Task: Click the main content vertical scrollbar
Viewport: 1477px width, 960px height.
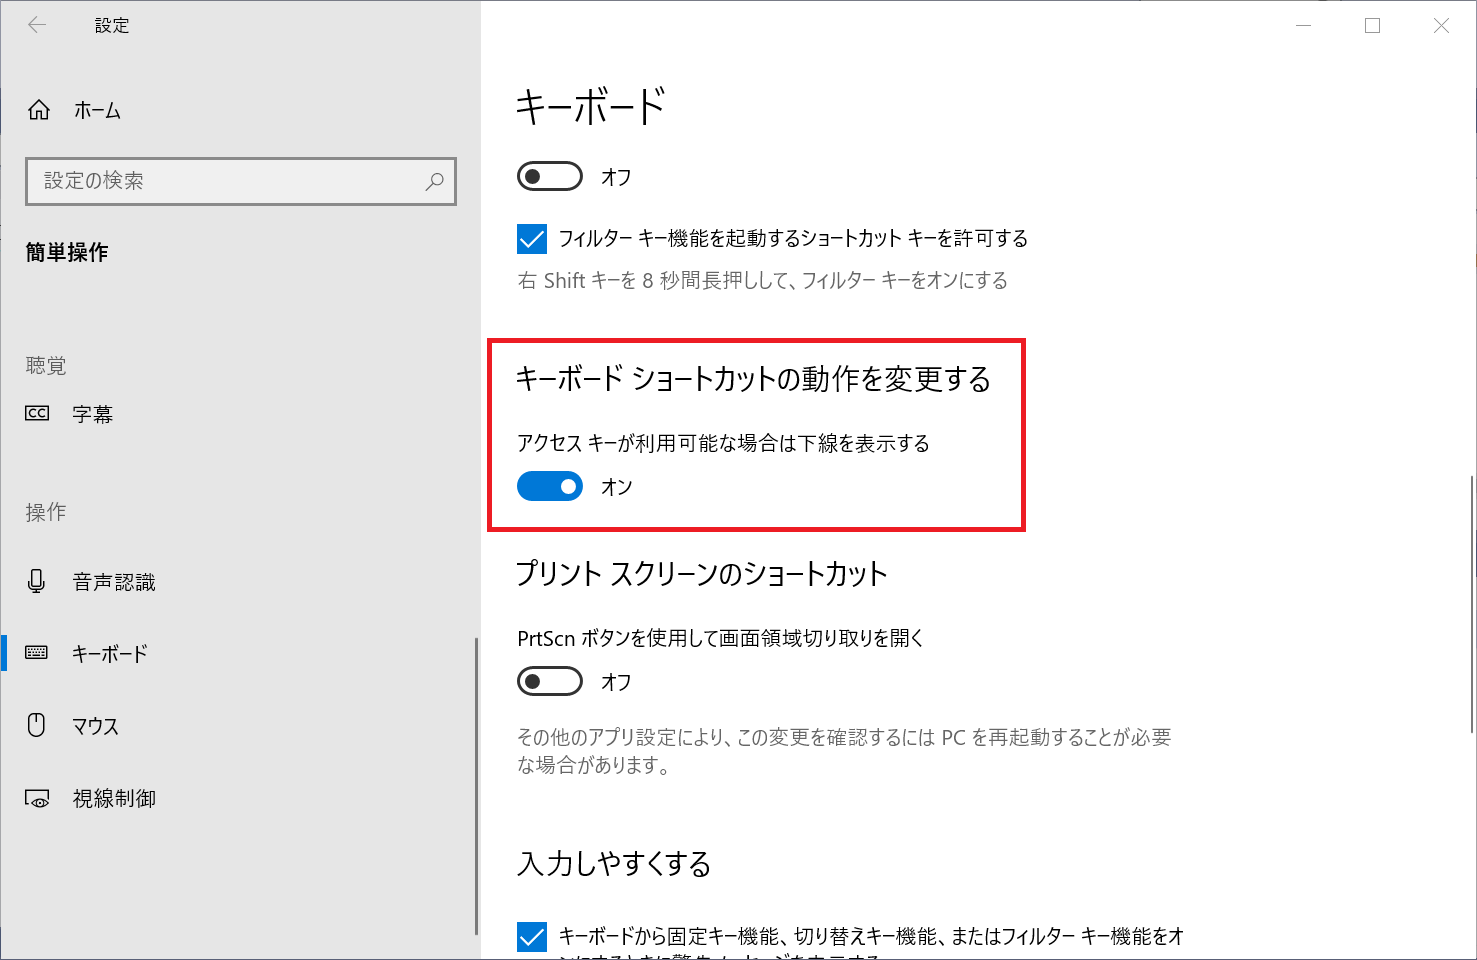Action: pyautogui.click(x=1472, y=604)
